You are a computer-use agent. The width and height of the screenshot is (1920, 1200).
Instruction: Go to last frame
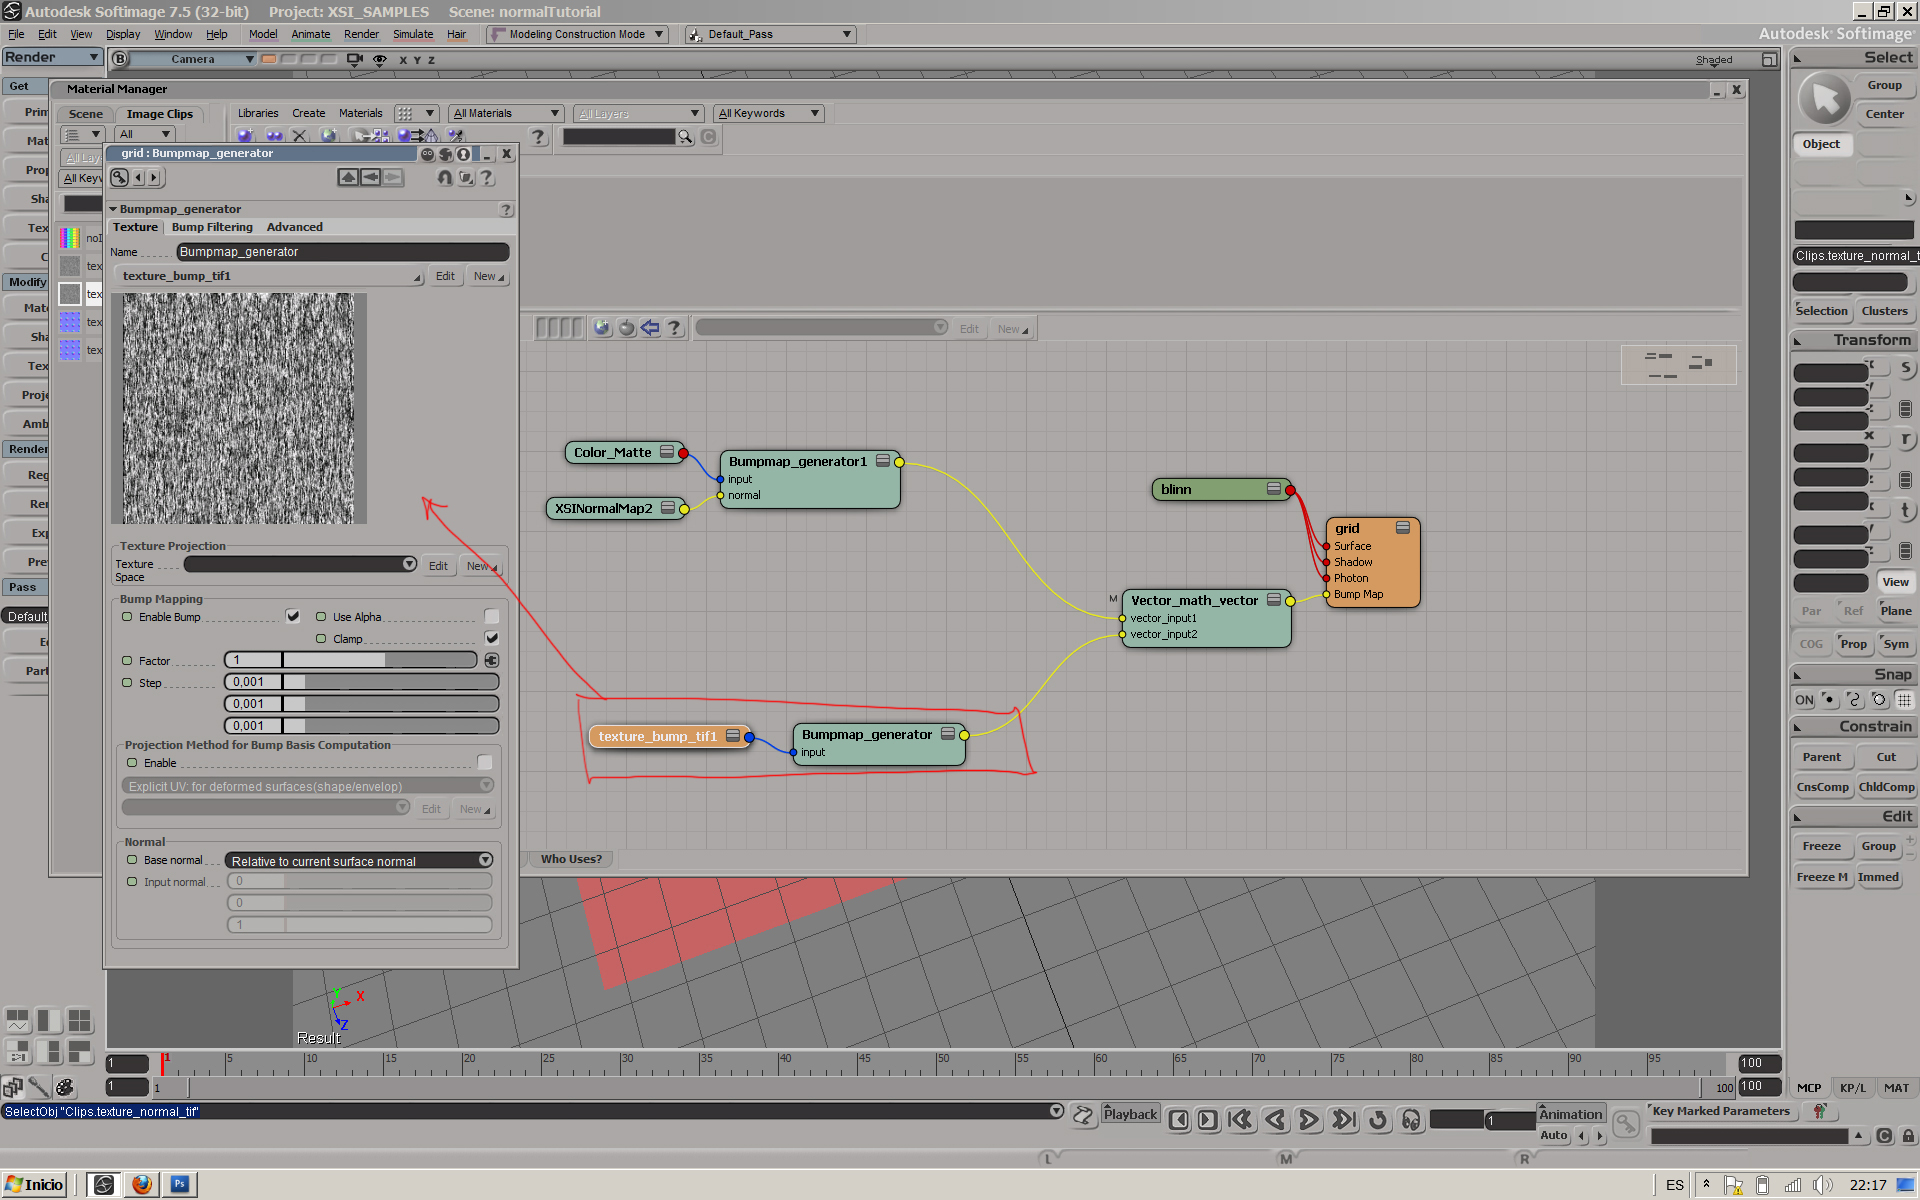click(x=1344, y=1120)
